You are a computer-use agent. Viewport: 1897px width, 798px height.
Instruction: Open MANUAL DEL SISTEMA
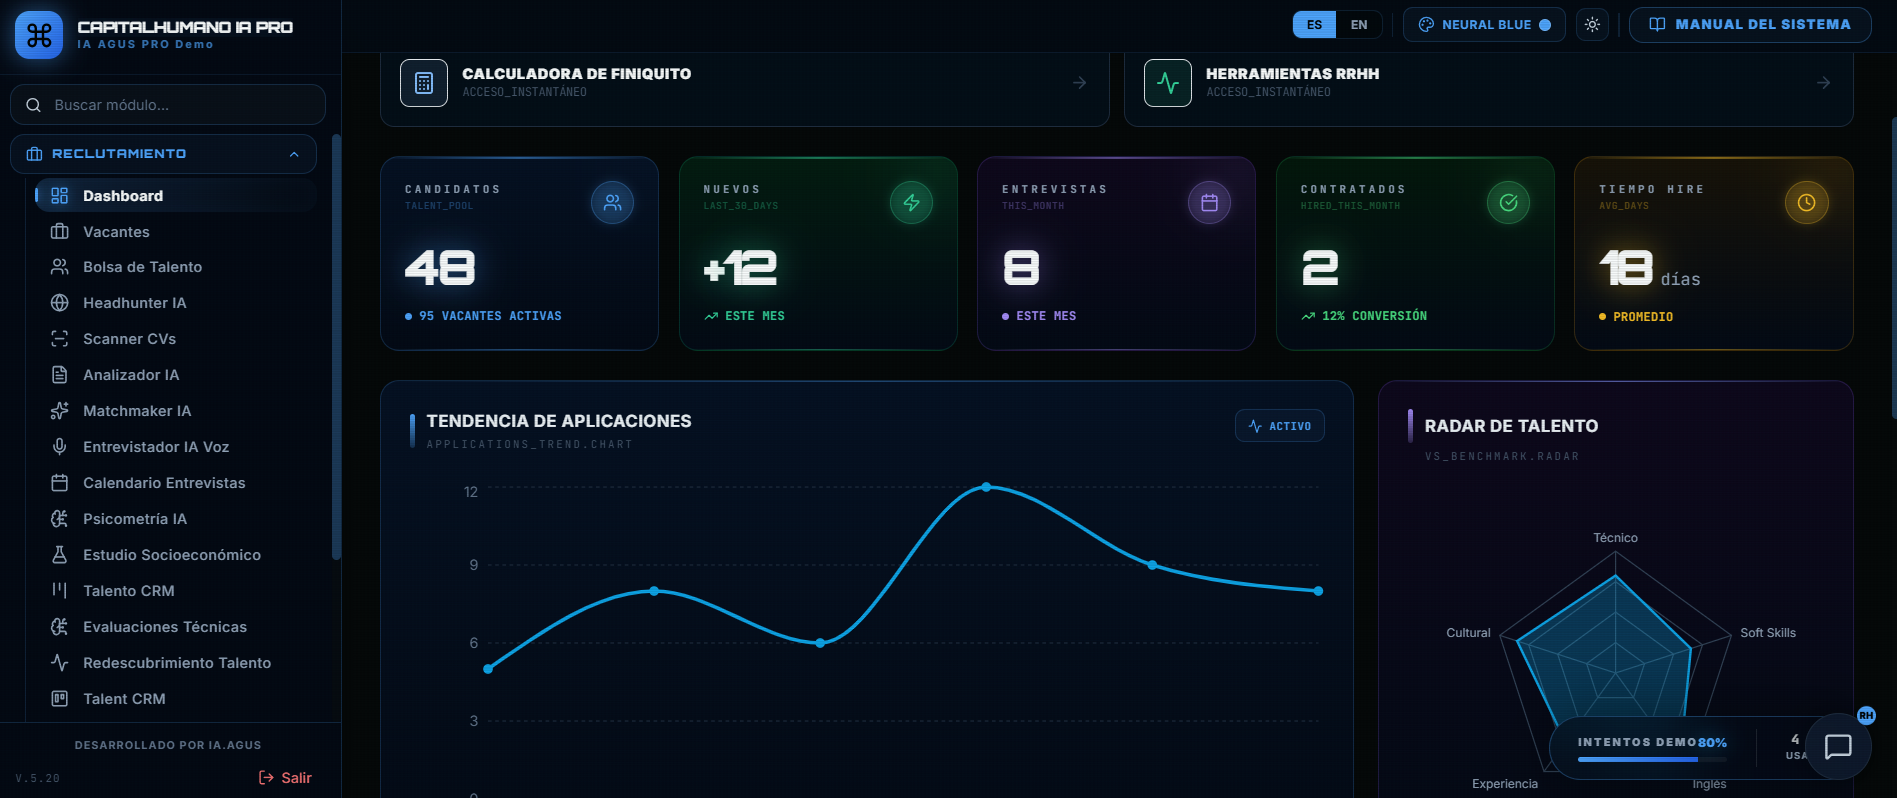click(x=1750, y=25)
